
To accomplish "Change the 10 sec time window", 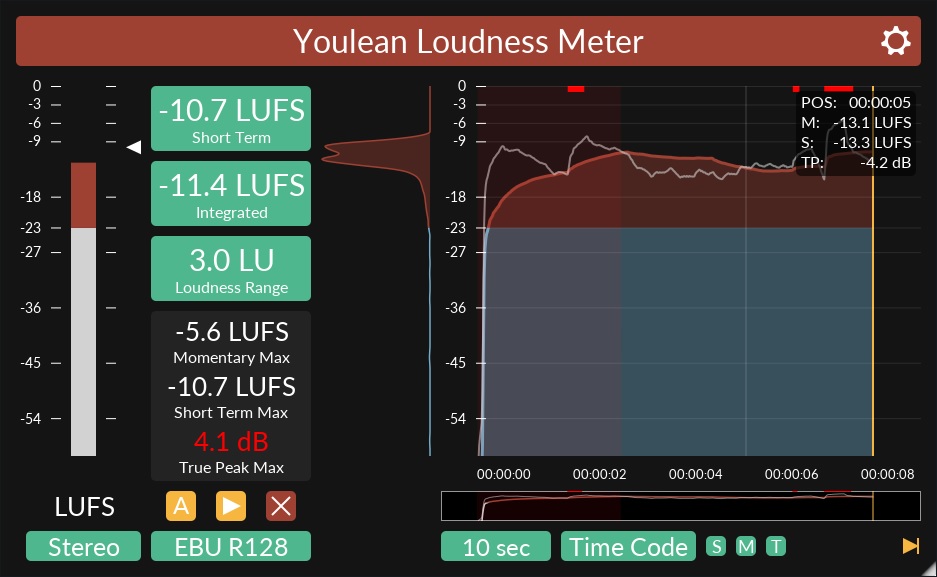I will tap(495, 546).
